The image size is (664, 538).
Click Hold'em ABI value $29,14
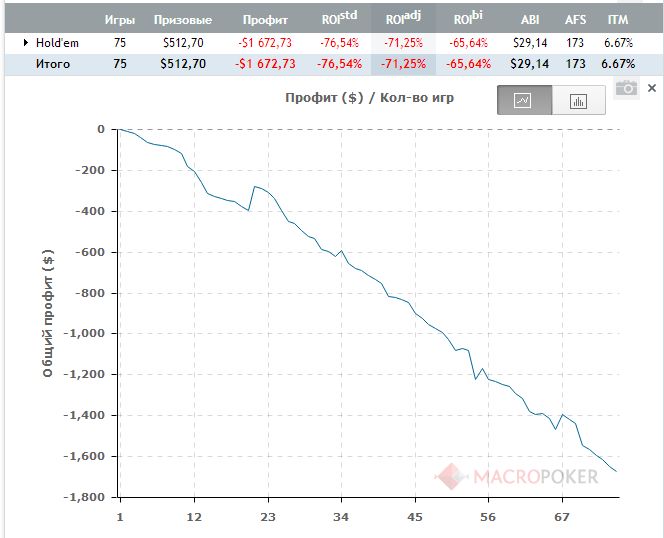[530, 43]
